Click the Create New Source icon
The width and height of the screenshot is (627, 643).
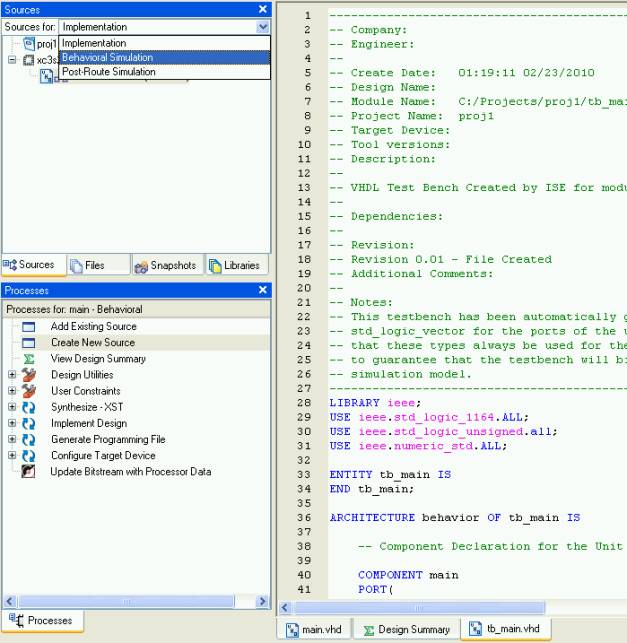click(x=28, y=343)
